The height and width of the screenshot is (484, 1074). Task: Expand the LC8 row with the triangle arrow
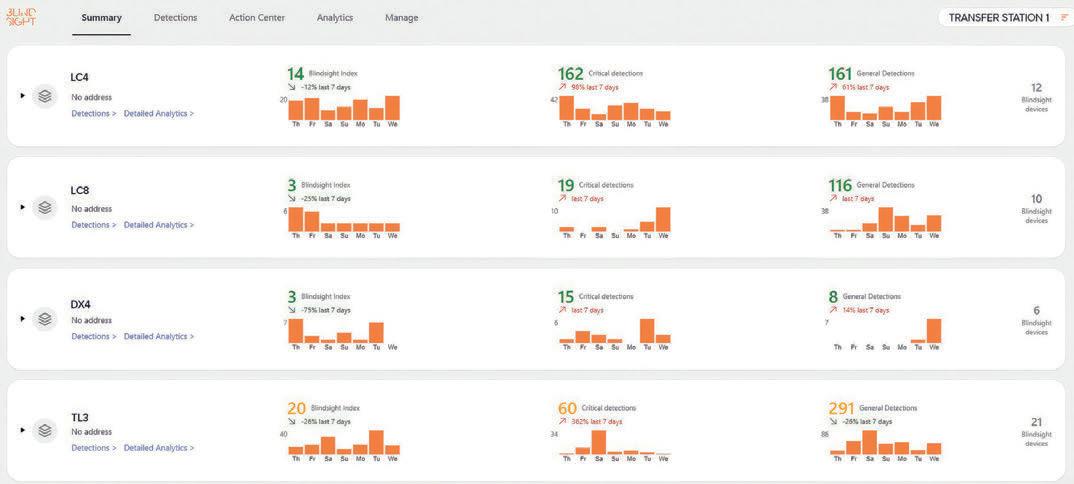tap(23, 207)
